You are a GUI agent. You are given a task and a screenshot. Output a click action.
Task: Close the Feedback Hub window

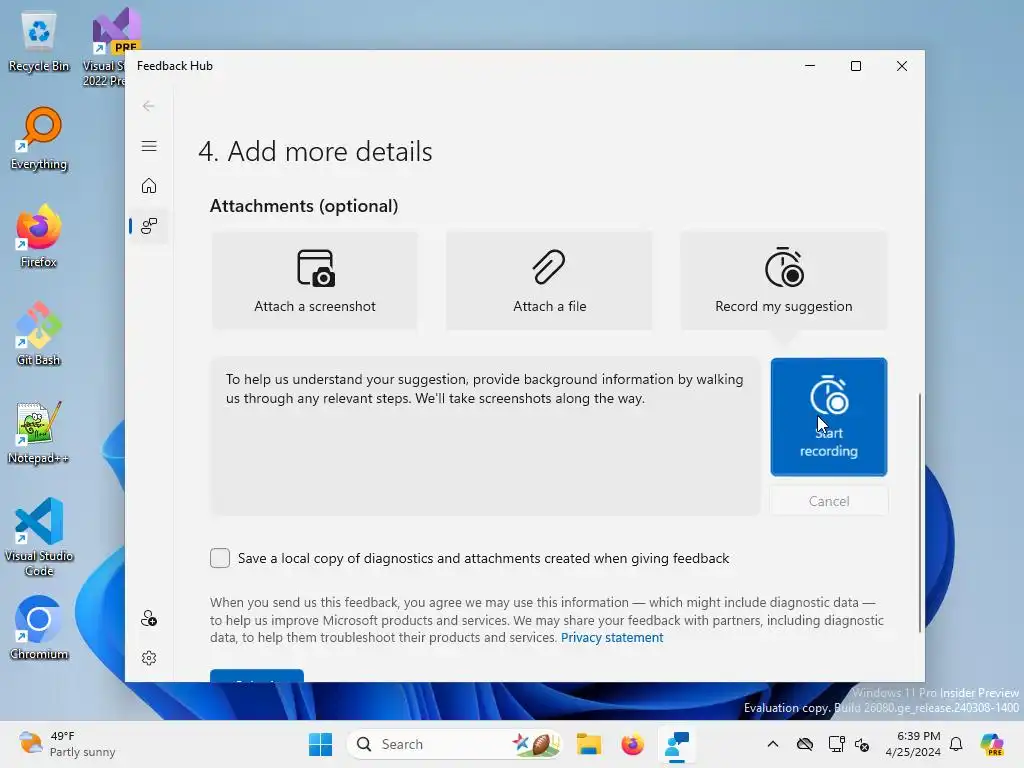click(x=902, y=66)
